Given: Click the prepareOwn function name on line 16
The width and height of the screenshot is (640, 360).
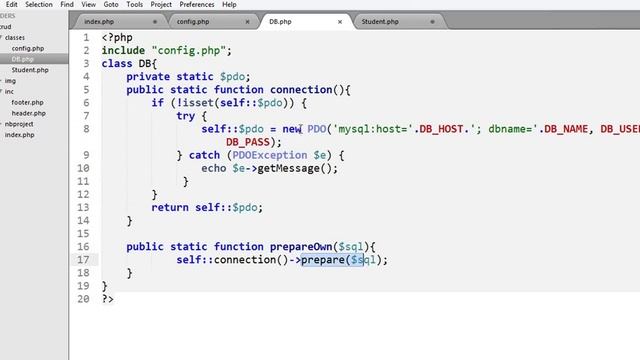Looking at the screenshot, I should 301,247.
